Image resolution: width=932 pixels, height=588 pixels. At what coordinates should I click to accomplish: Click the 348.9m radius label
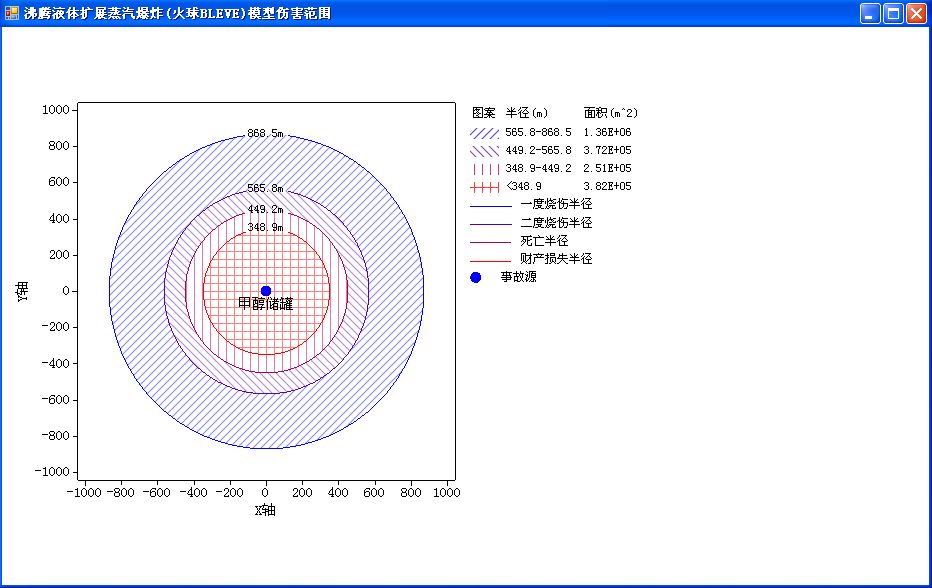(266, 227)
